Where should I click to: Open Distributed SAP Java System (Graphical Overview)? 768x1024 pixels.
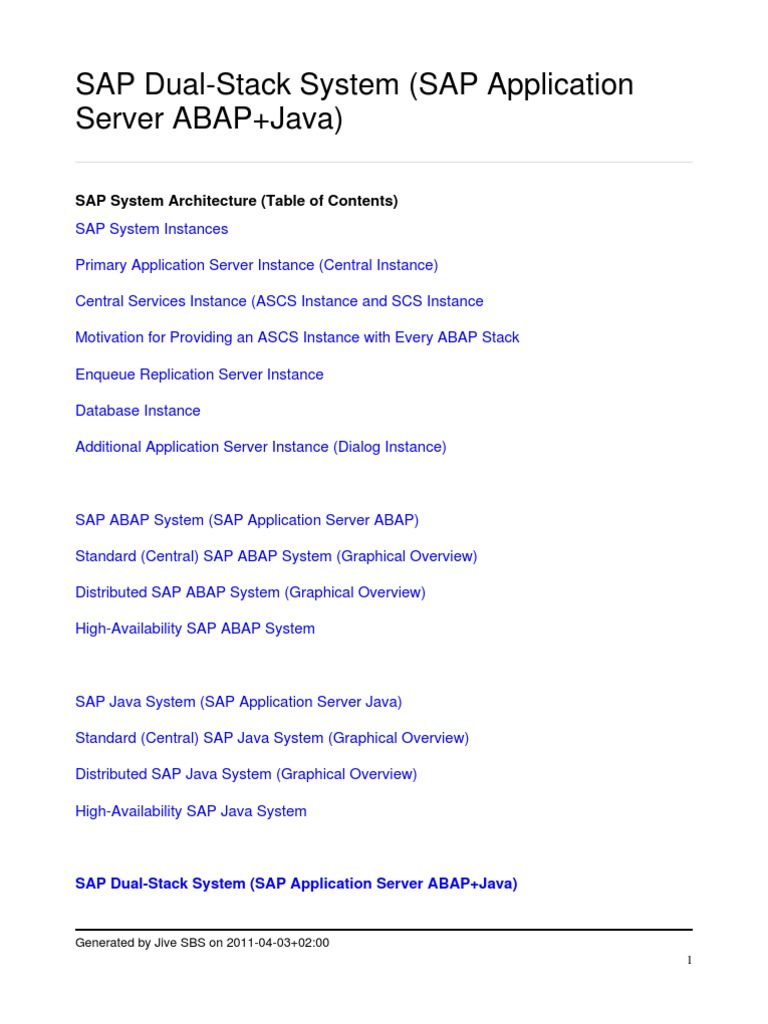[x=246, y=774]
